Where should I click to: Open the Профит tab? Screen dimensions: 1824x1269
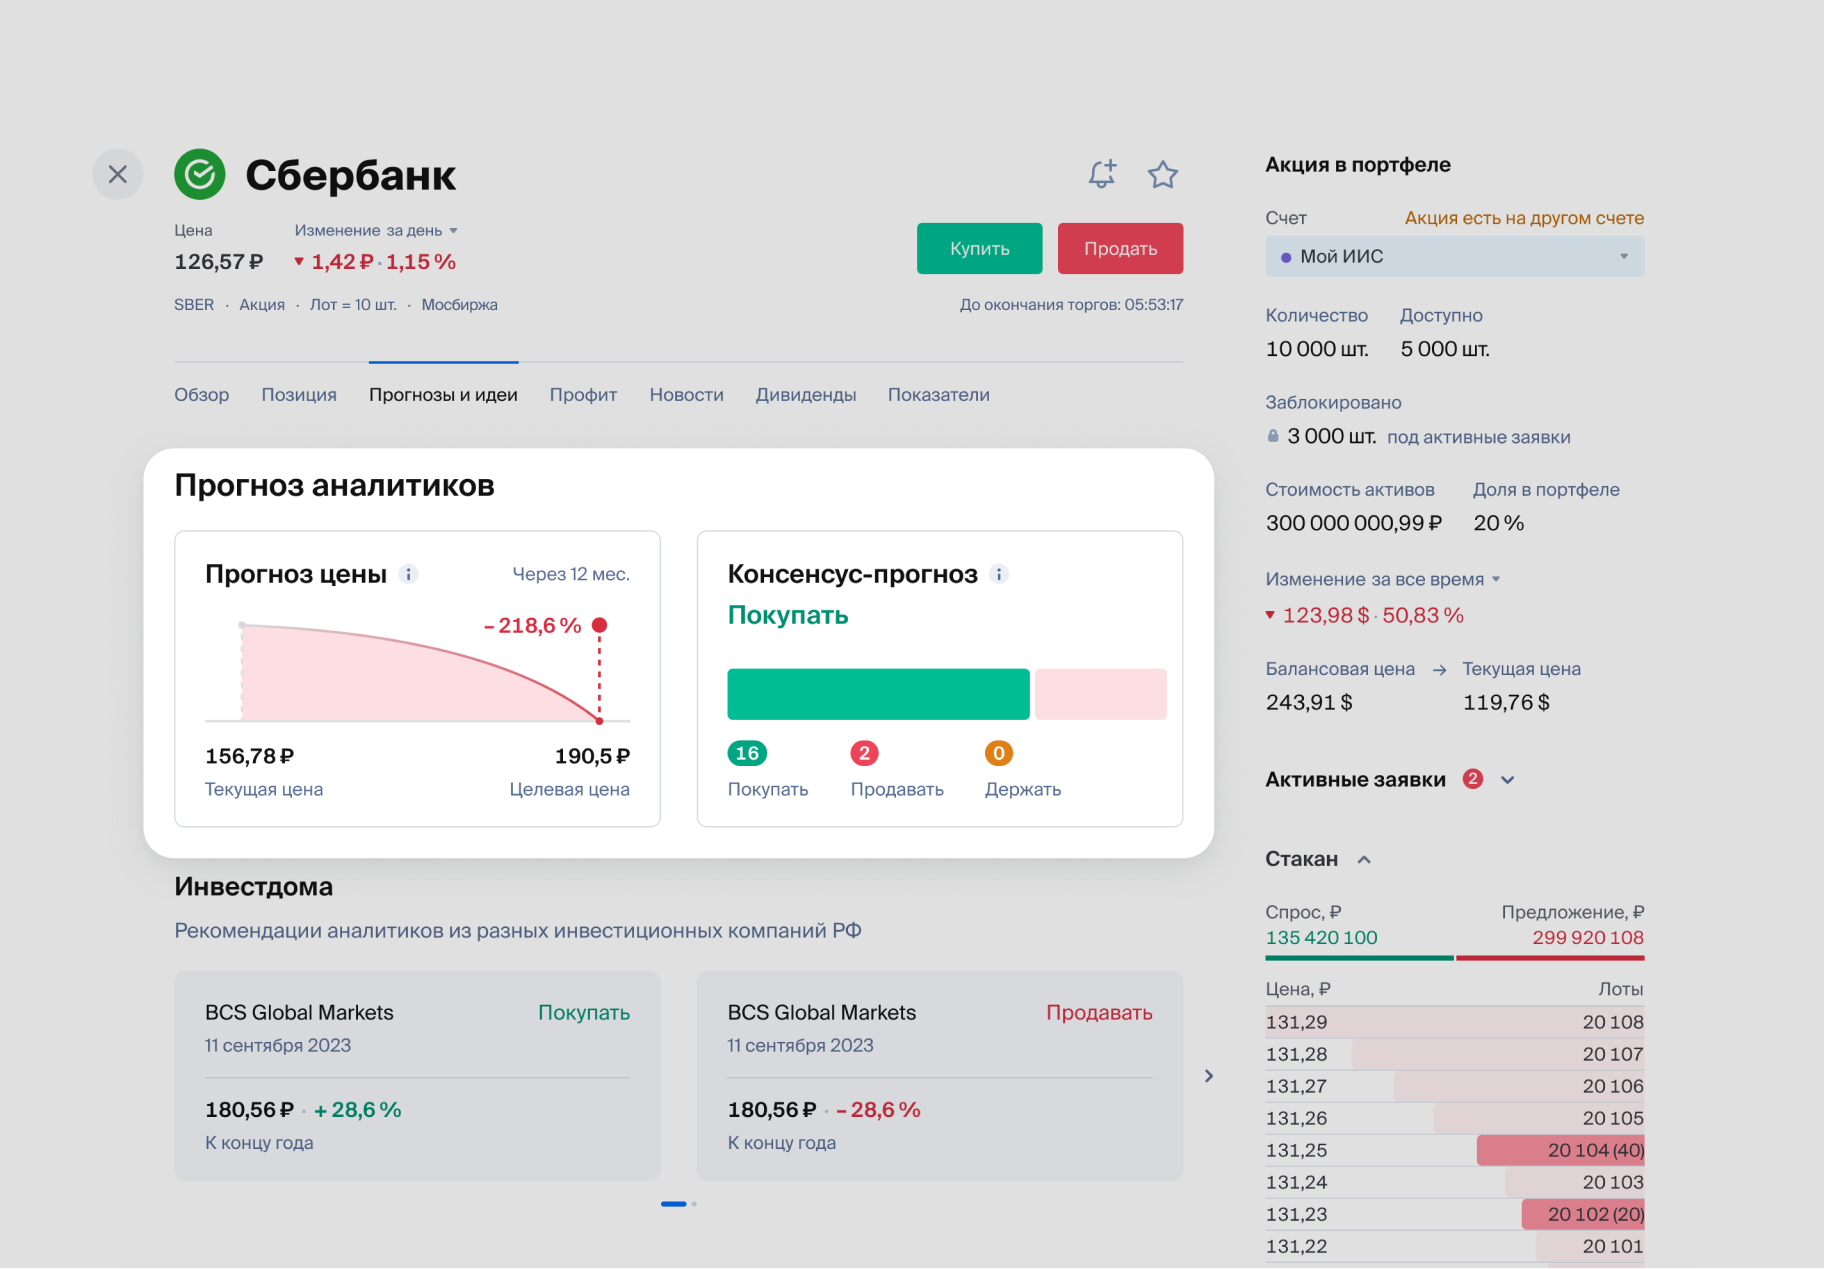tap(583, 395)
